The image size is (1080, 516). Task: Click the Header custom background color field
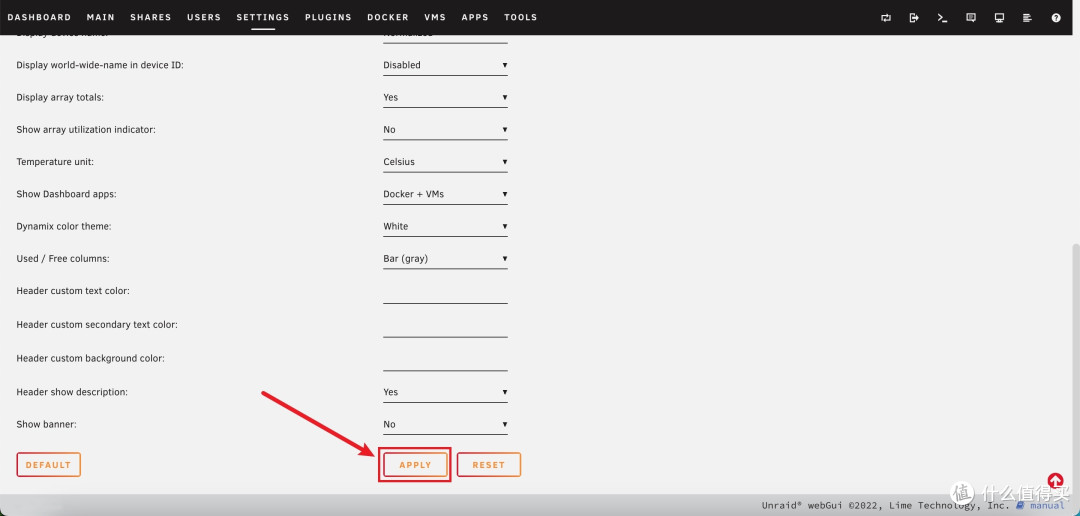pos(445,360)
